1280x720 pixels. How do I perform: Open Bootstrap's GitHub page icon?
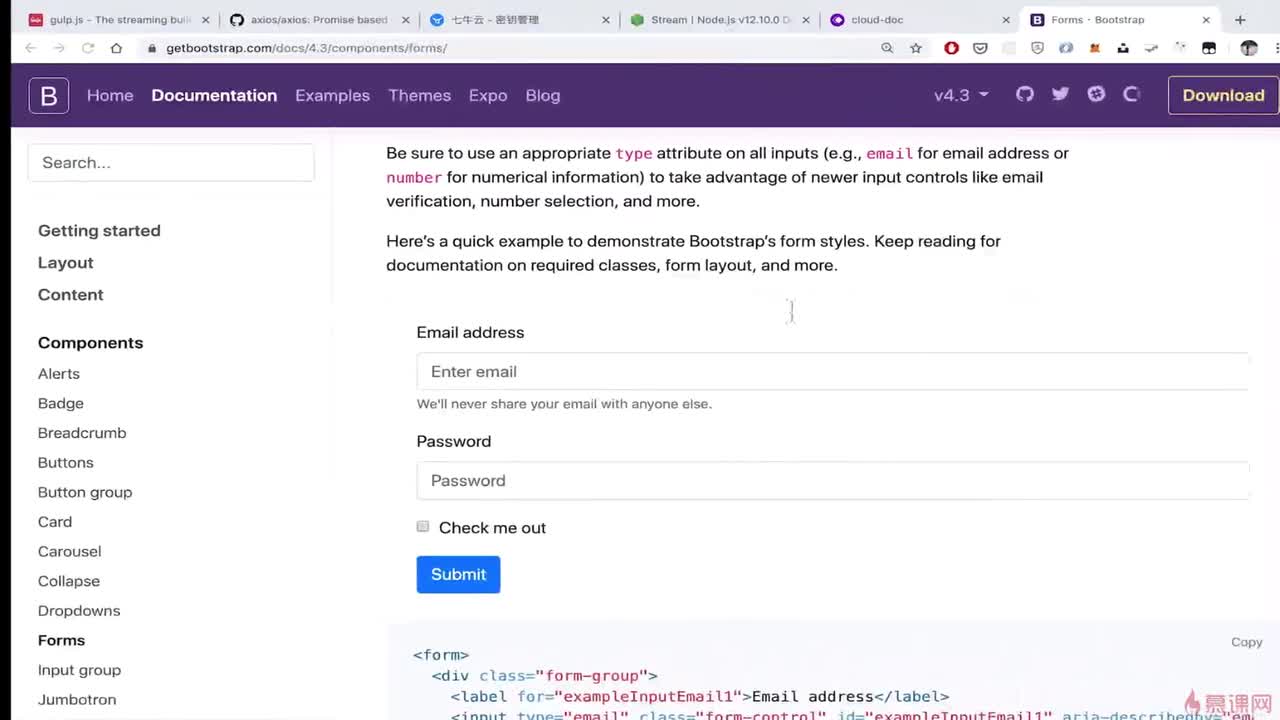(1025, 94)
